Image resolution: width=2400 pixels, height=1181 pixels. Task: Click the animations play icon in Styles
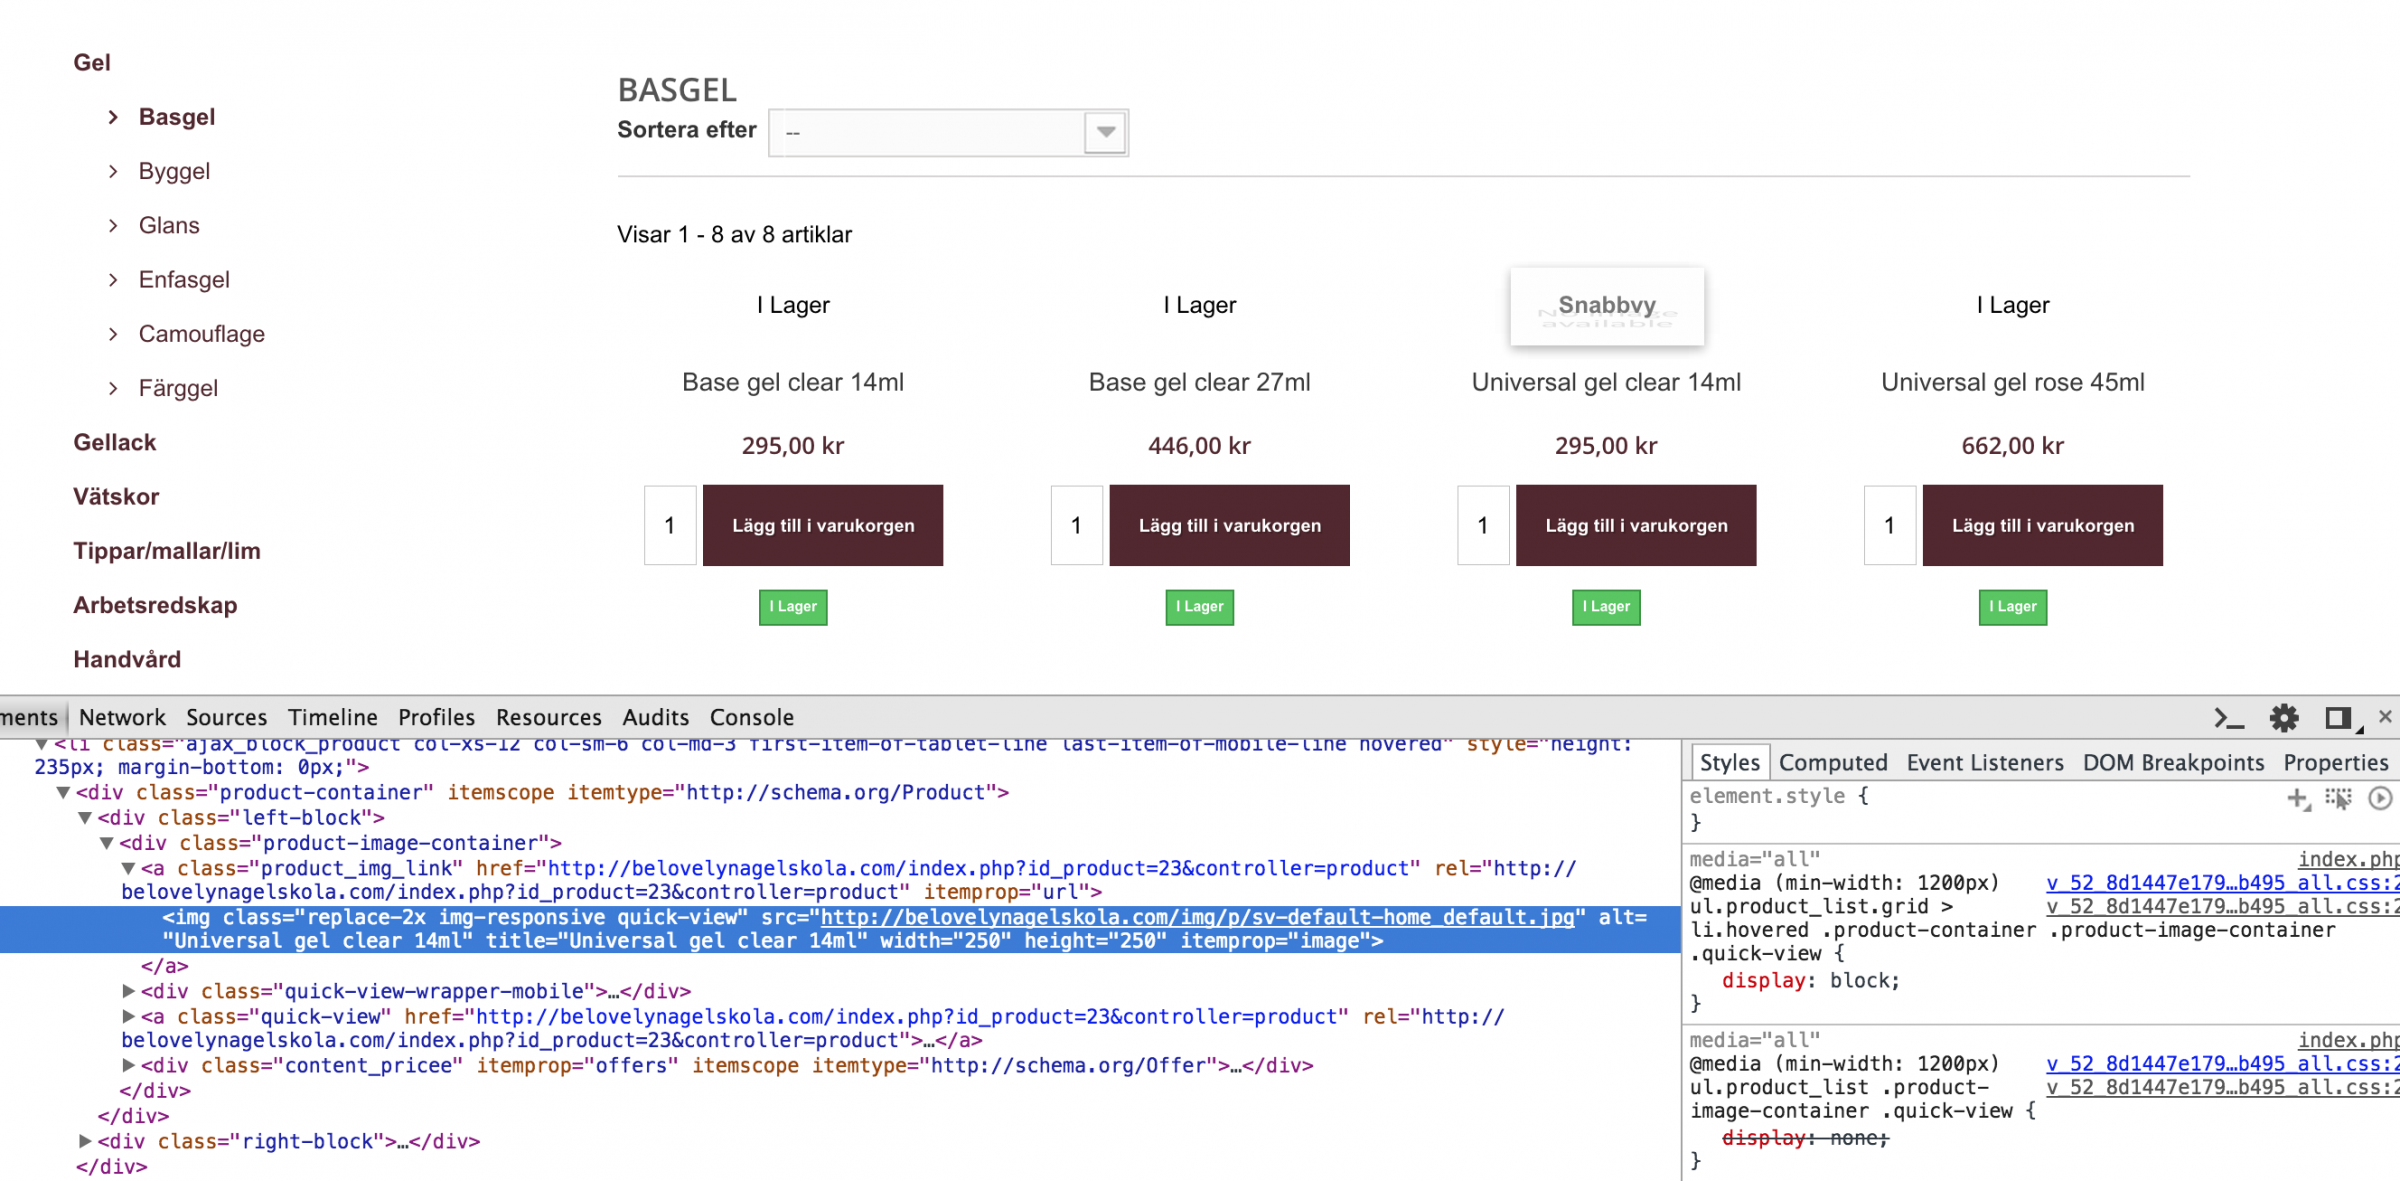click(2380, 798)
